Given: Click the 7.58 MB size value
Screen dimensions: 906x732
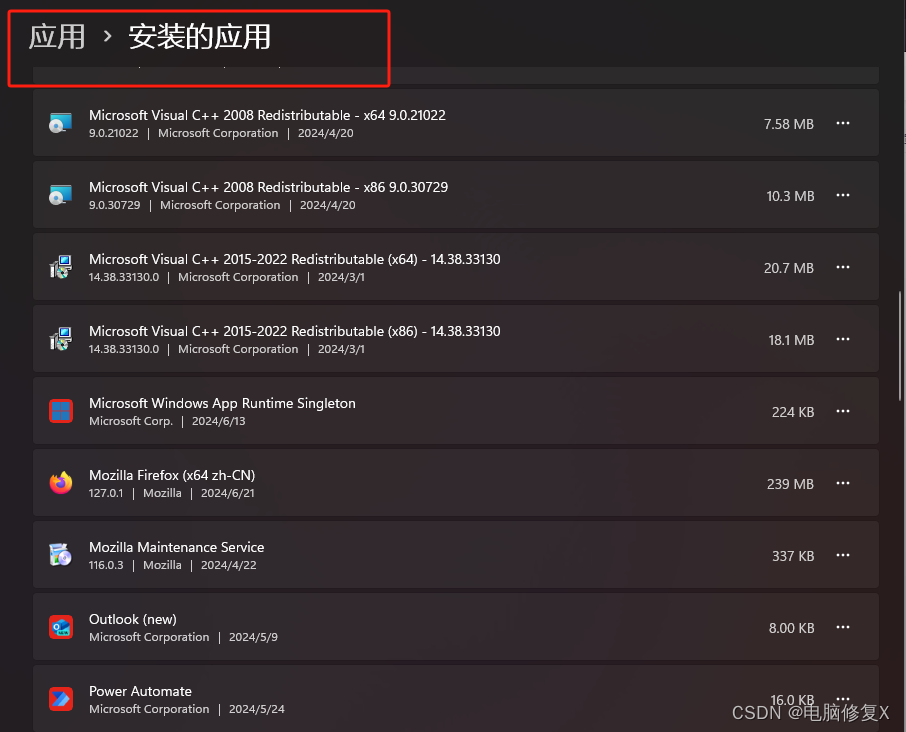Looking at the screenshot, I should click(789, 124).
